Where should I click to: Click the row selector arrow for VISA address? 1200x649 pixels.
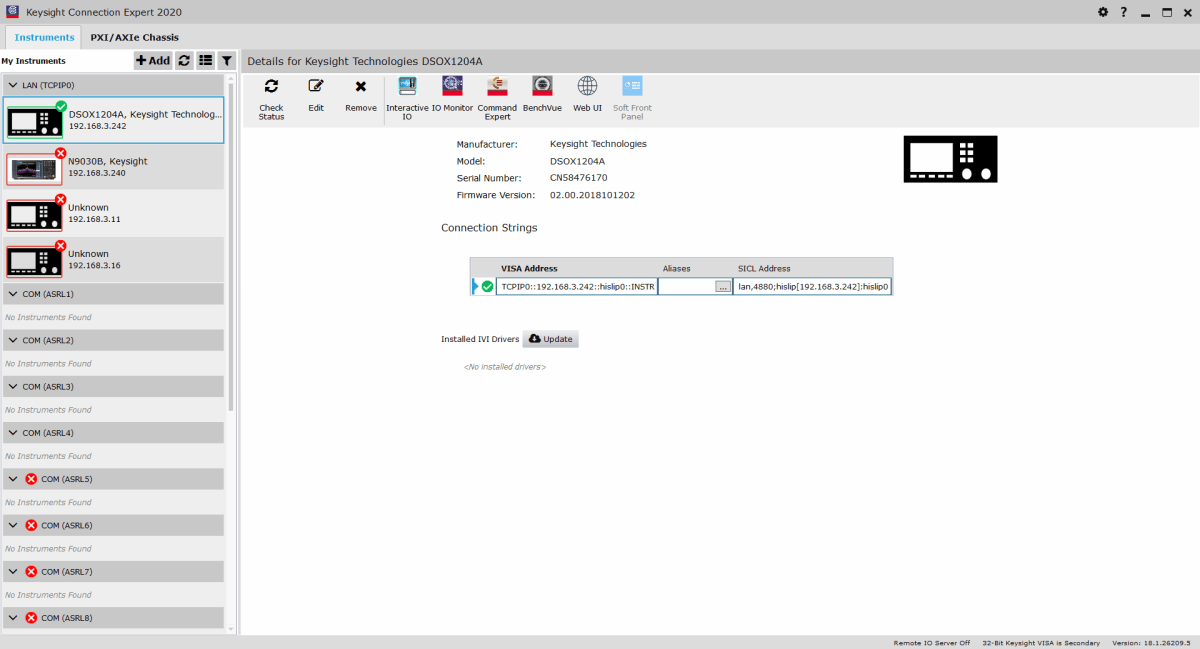coord(476,286)
